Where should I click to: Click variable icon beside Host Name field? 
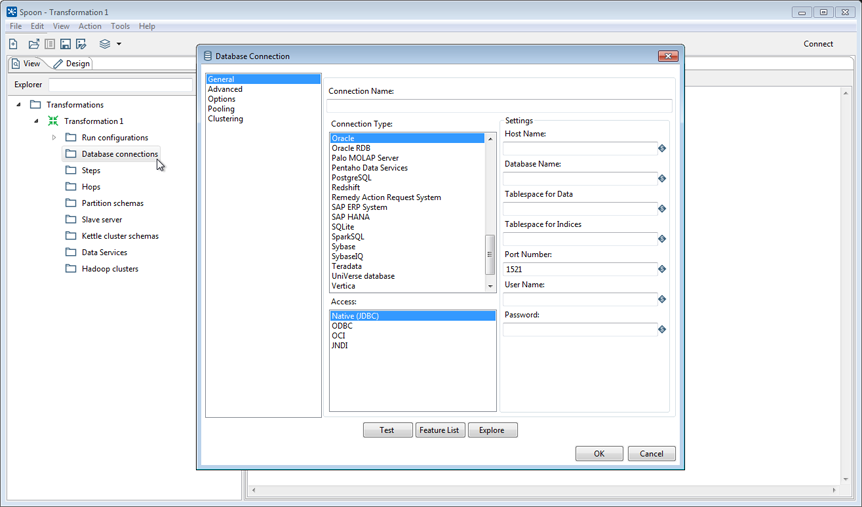[x=662, y=149]
